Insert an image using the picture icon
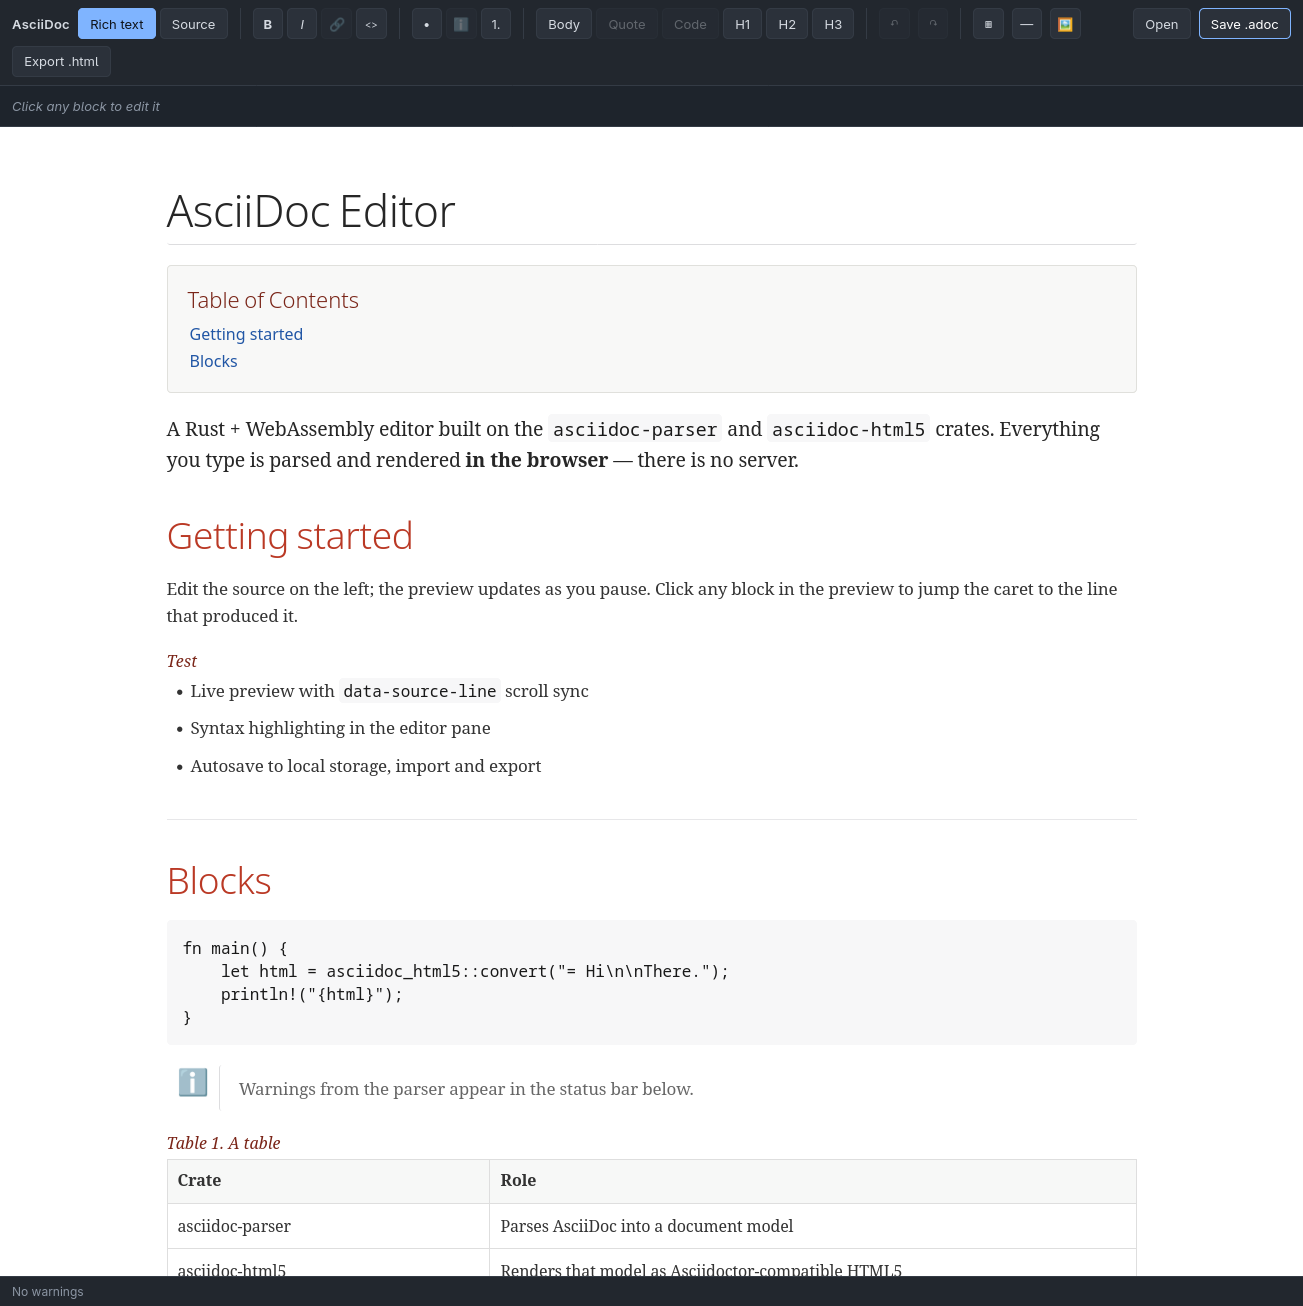Image resolution: width=1303 pixels, height=1306 pixels. 1065,24
